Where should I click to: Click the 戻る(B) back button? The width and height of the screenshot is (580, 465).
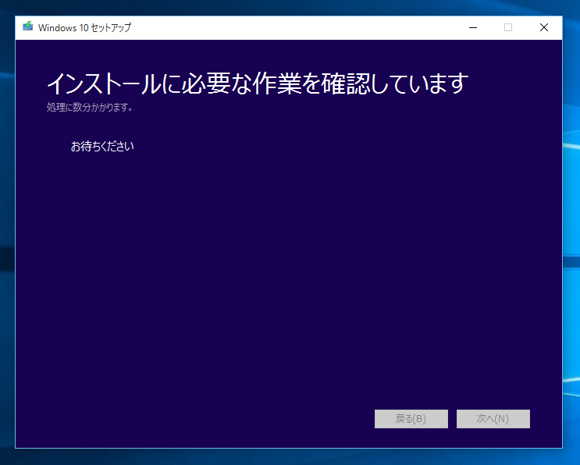tap(411, 419)
